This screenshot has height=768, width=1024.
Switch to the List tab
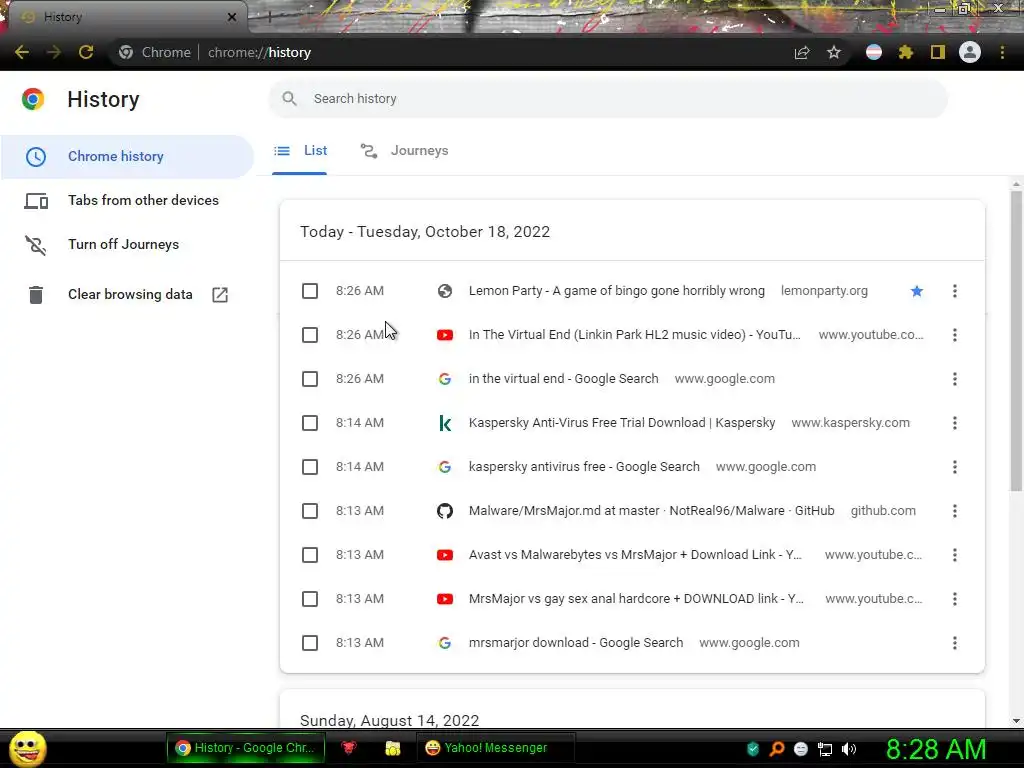click(300, 151)
